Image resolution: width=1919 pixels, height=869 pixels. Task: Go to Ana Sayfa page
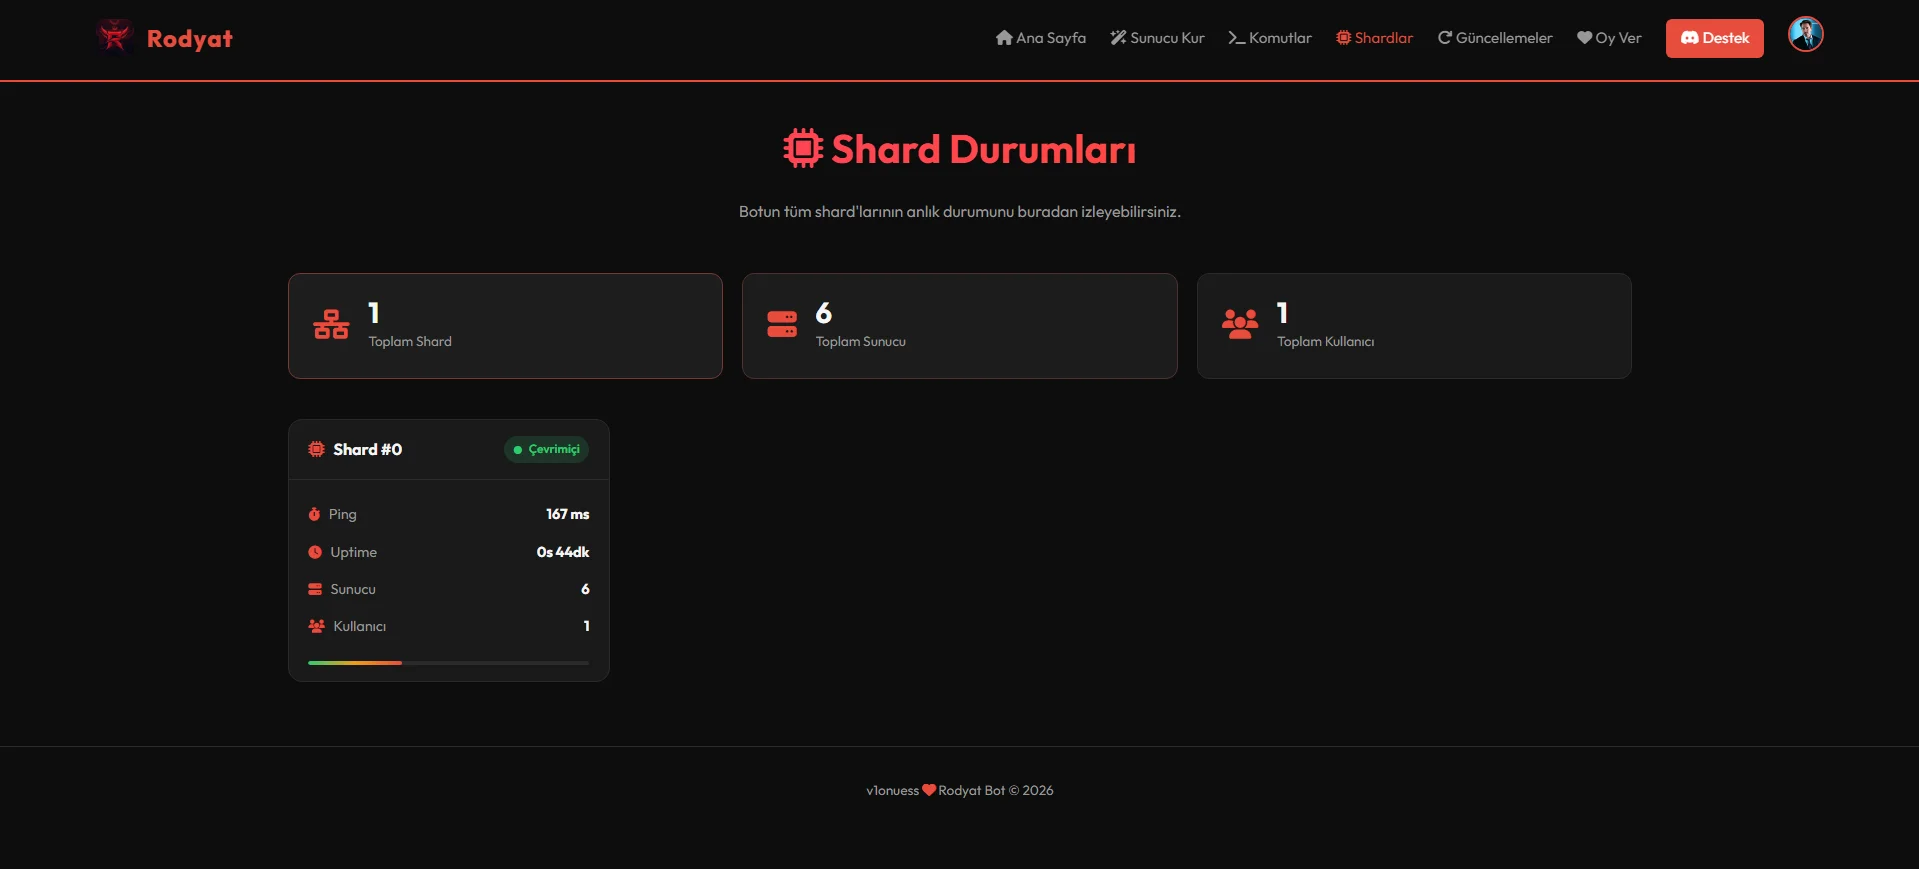coord(1040,38)
